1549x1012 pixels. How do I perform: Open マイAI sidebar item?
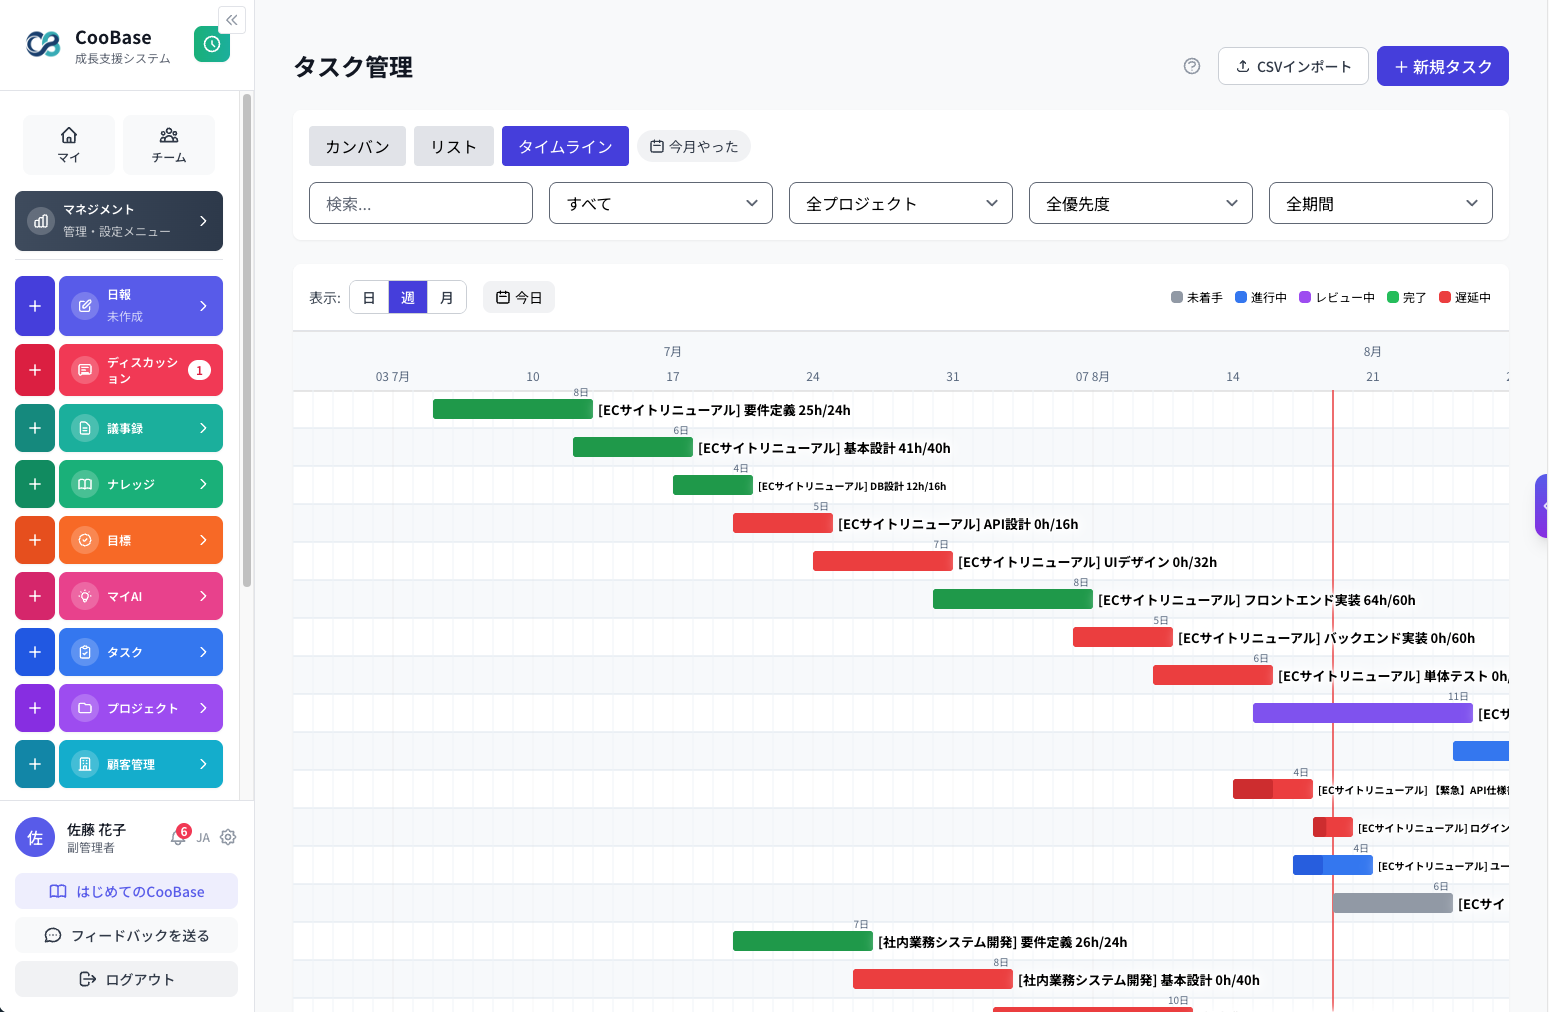[141, 596]
